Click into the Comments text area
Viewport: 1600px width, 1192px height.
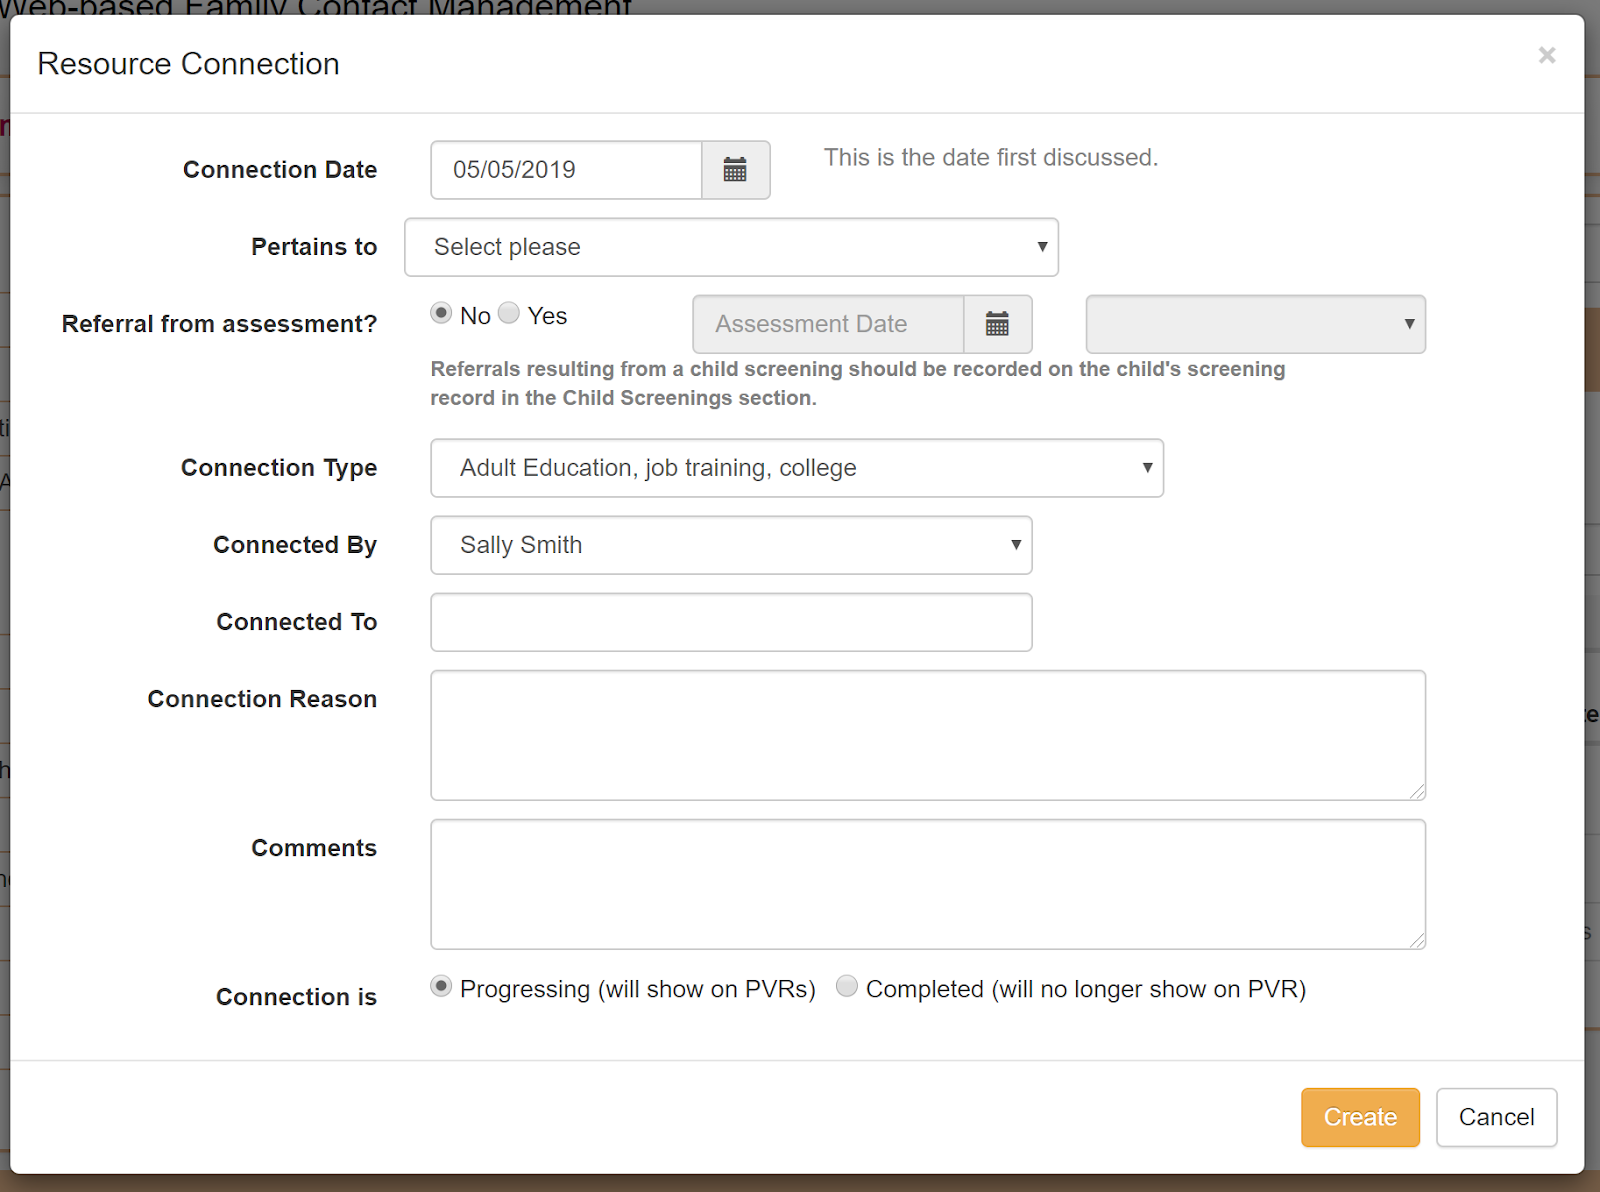pyautogui.click(x=927, y=884)
